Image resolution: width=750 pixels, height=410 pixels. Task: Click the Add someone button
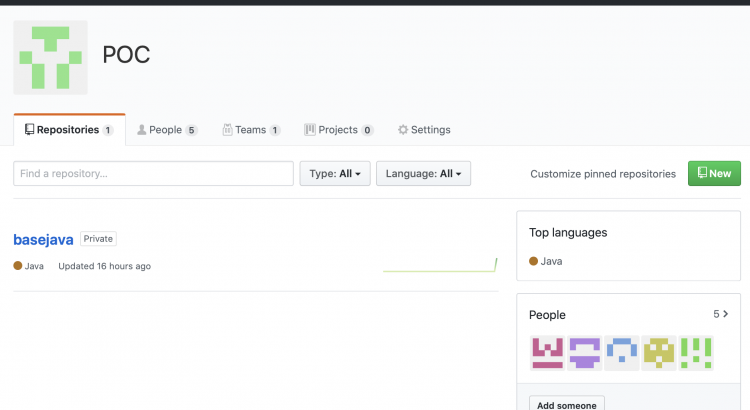pos(566,404)
